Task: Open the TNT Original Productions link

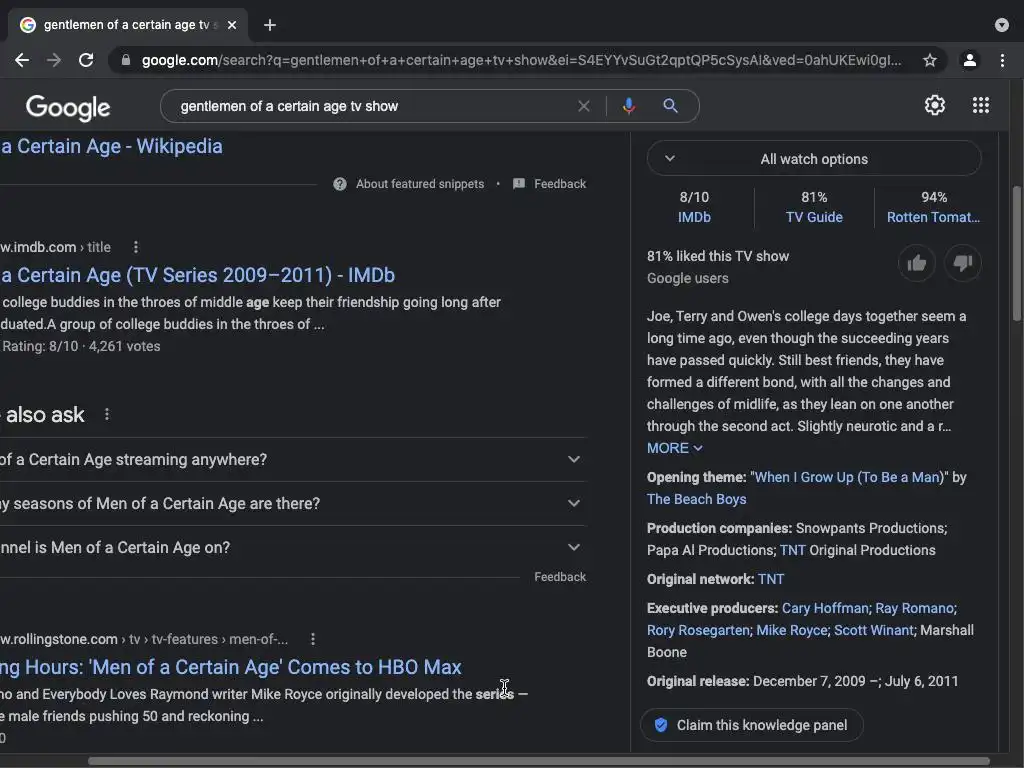Action: tap(792, 550)
